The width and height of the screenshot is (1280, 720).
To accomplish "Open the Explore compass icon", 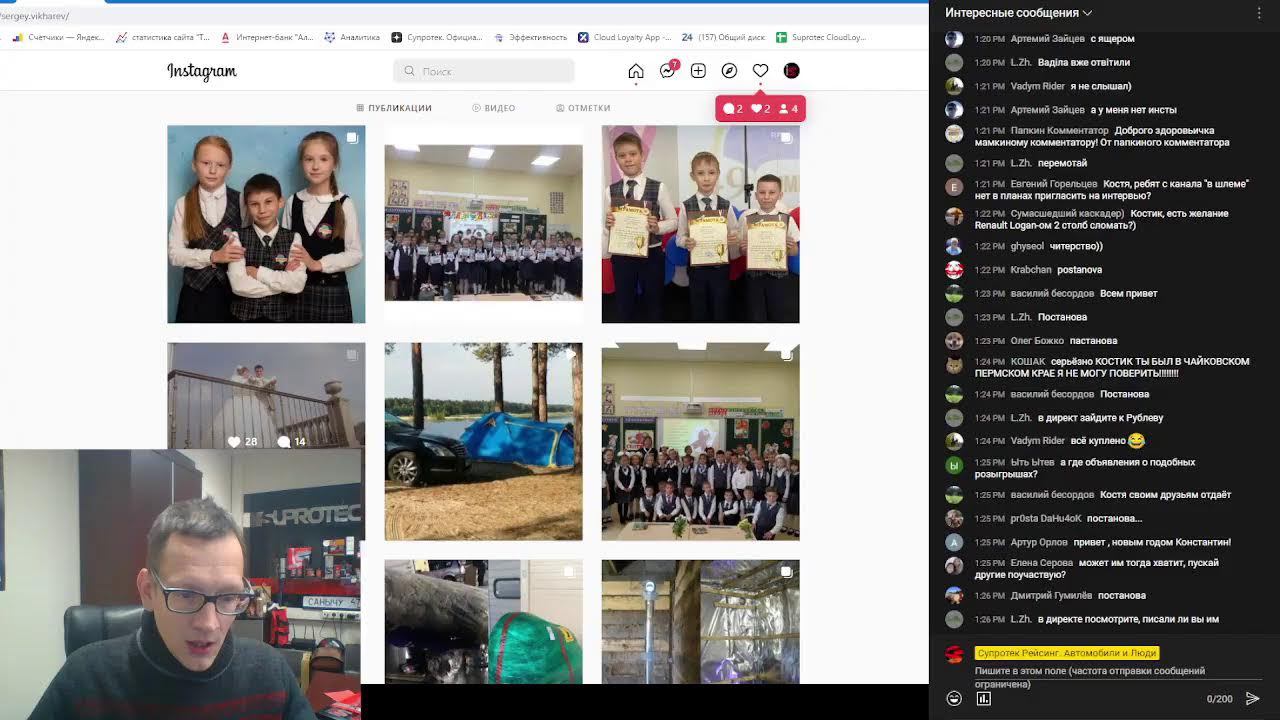I will [x=729, y=71].
